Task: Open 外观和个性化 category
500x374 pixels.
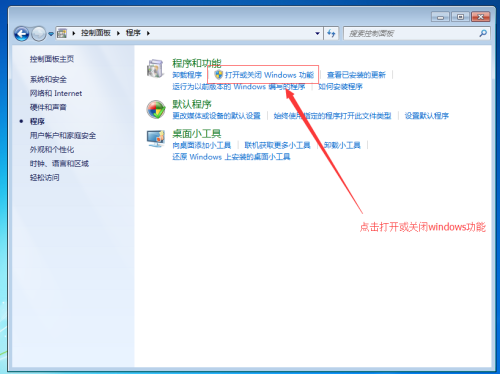Action: click(52, 149)
